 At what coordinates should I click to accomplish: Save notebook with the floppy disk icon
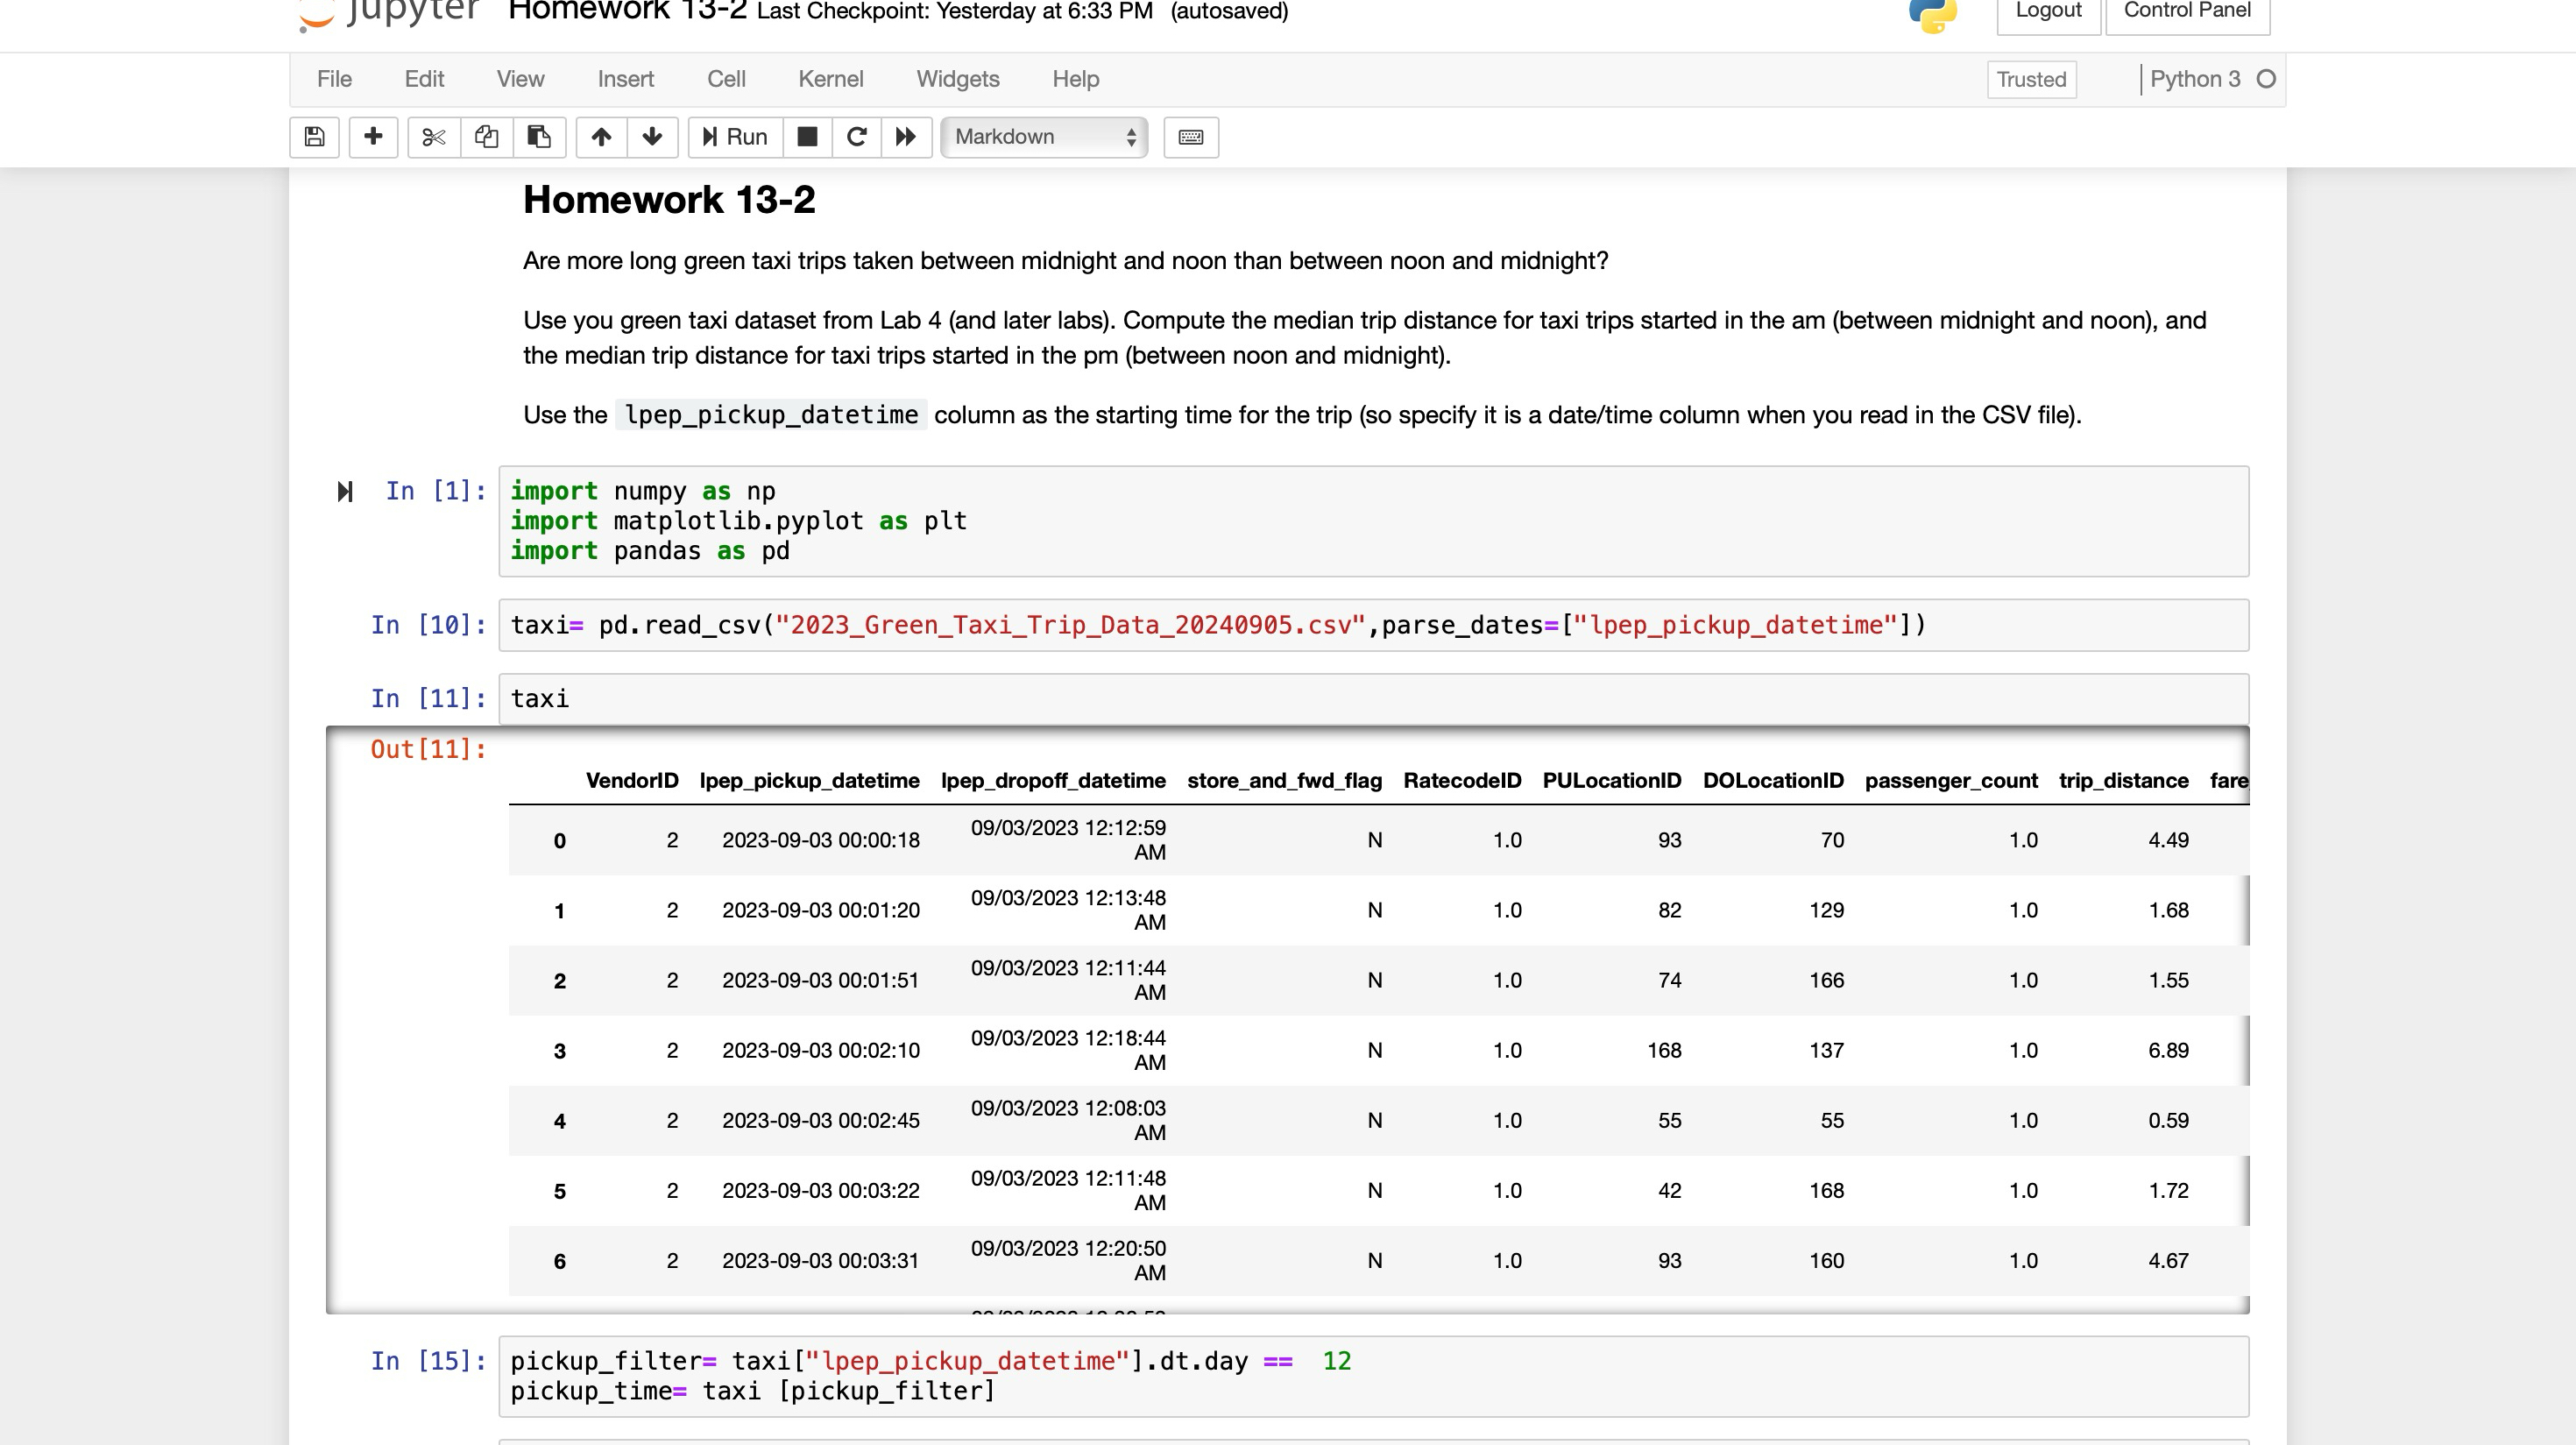pos(314,137)
